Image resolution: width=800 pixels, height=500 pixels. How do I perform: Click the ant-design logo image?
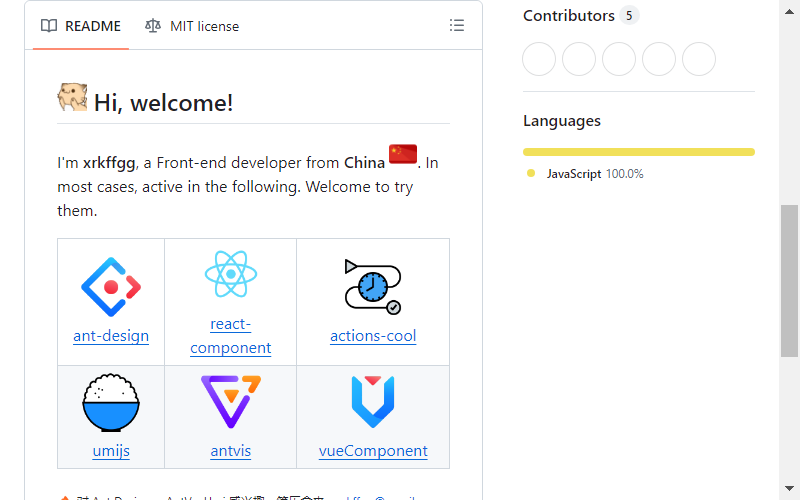(111, 287)
